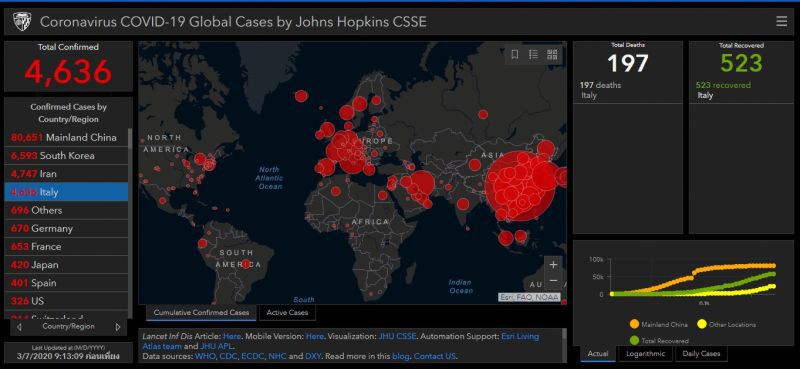Switch to Active Cases map tab
This screenshot has height=369, width=800.
[x=287, y=312]
